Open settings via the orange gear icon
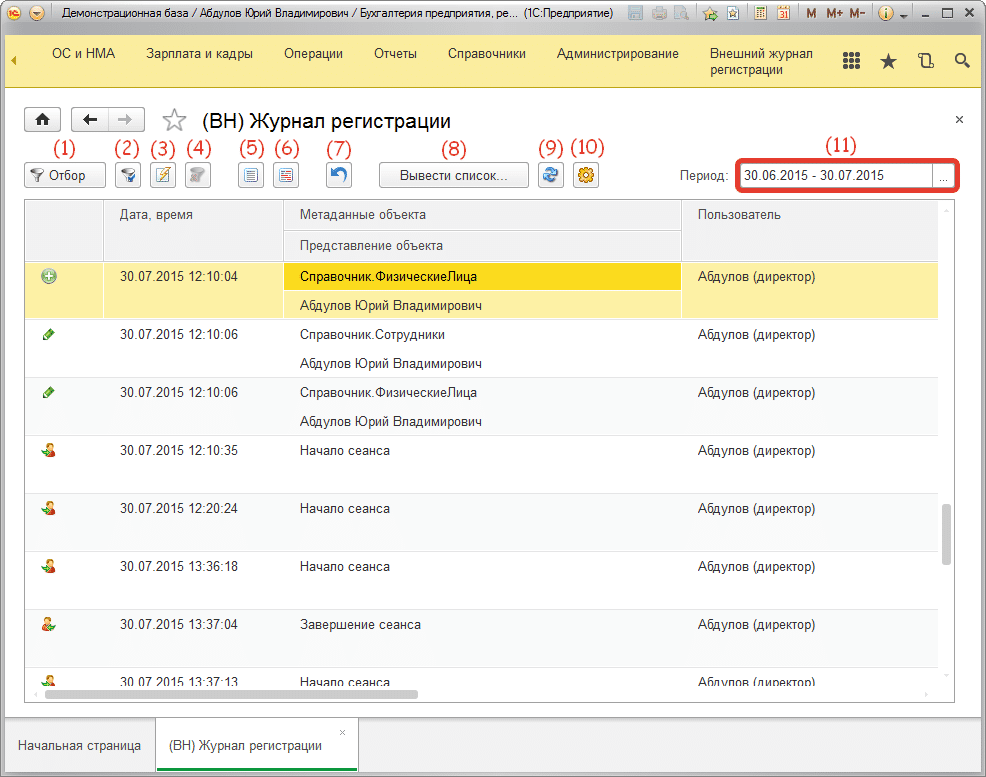This screenshot has height=777, width=986. [586, 176]
